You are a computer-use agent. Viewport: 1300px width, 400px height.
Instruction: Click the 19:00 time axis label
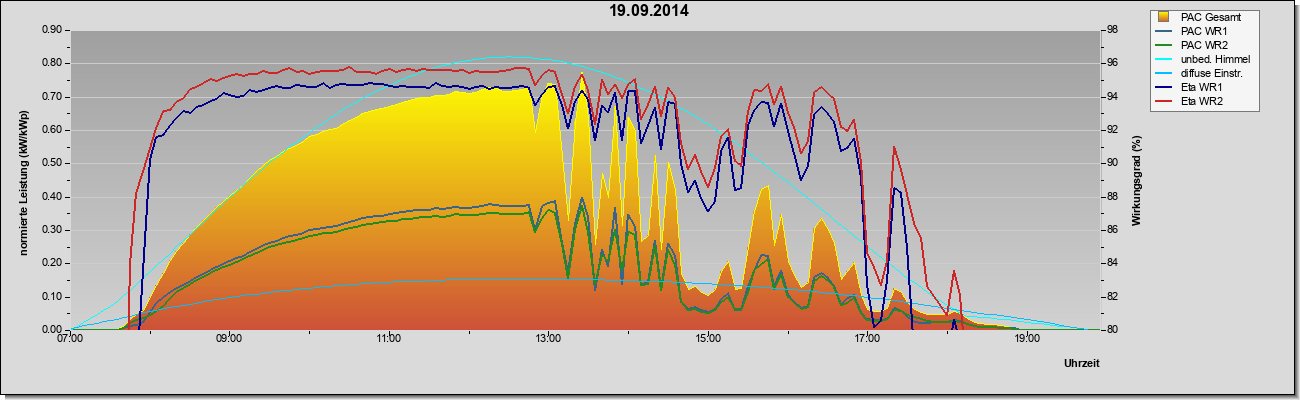coord(1026,339)
